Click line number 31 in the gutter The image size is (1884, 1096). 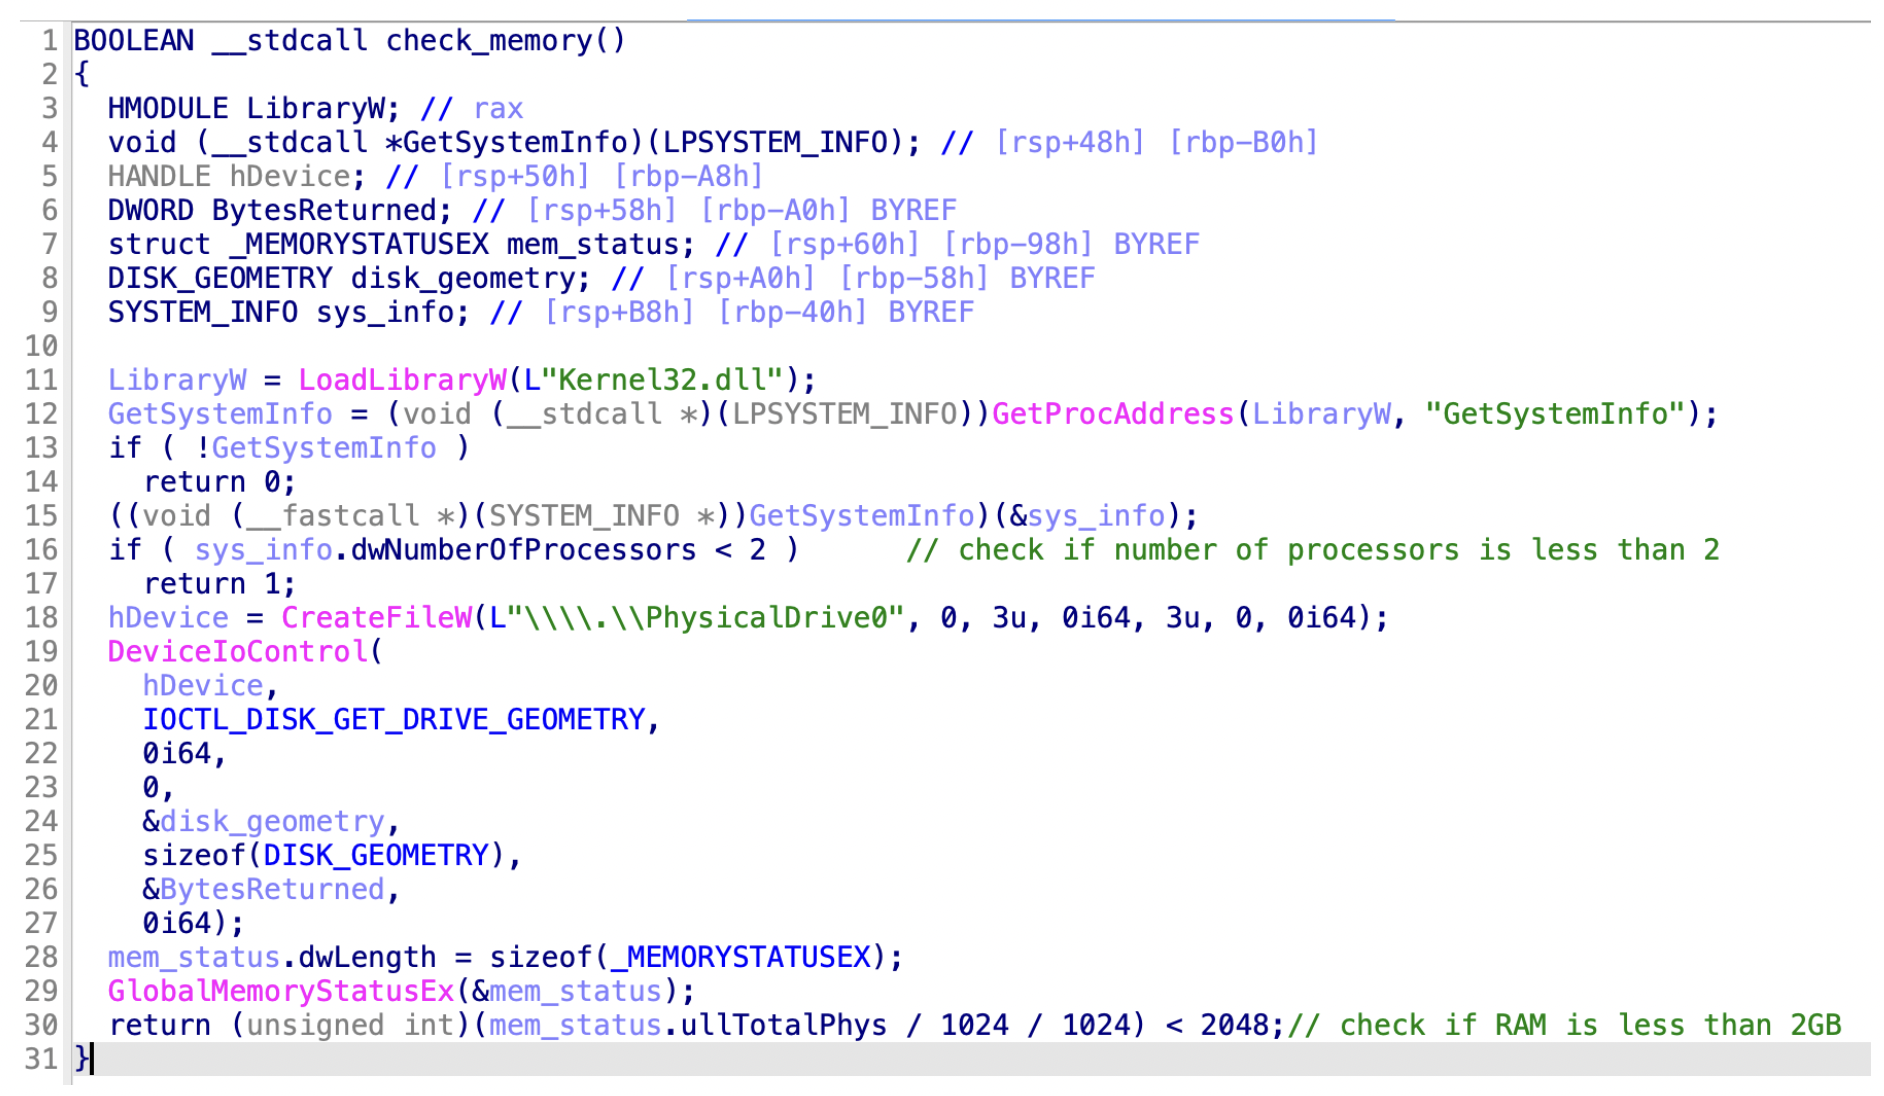click(x=41, y=1060)
